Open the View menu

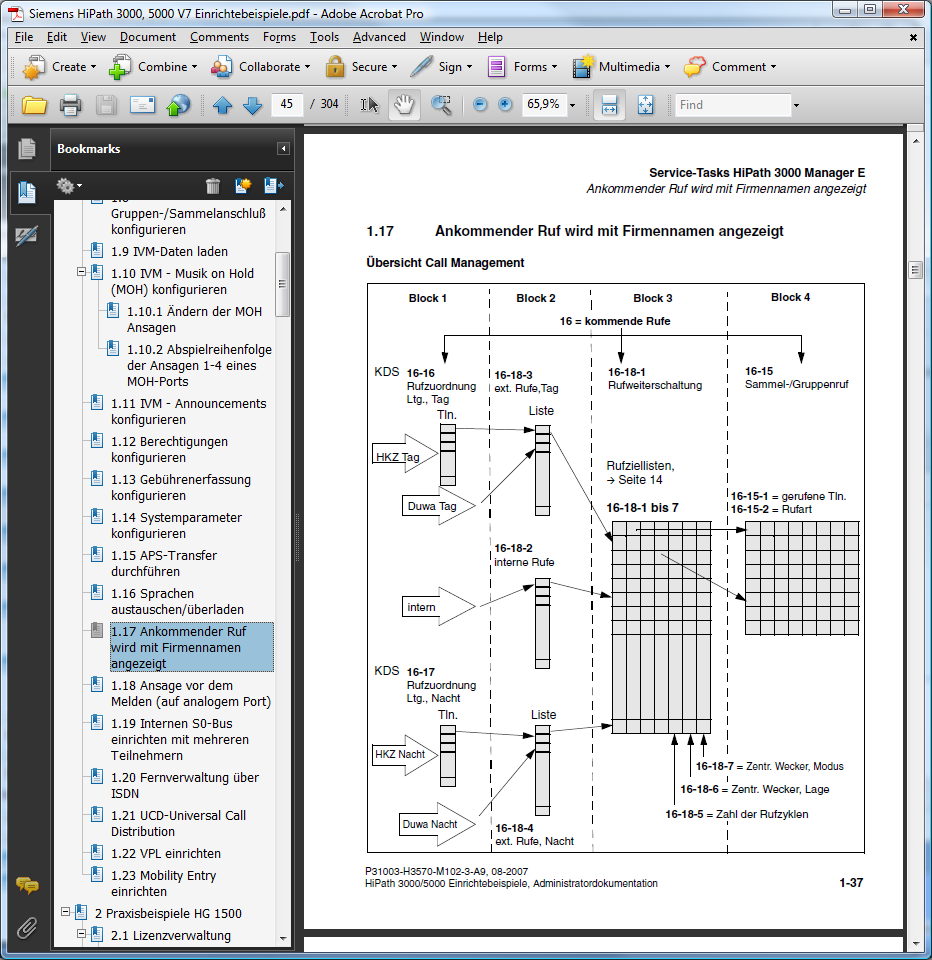point(93,37)
